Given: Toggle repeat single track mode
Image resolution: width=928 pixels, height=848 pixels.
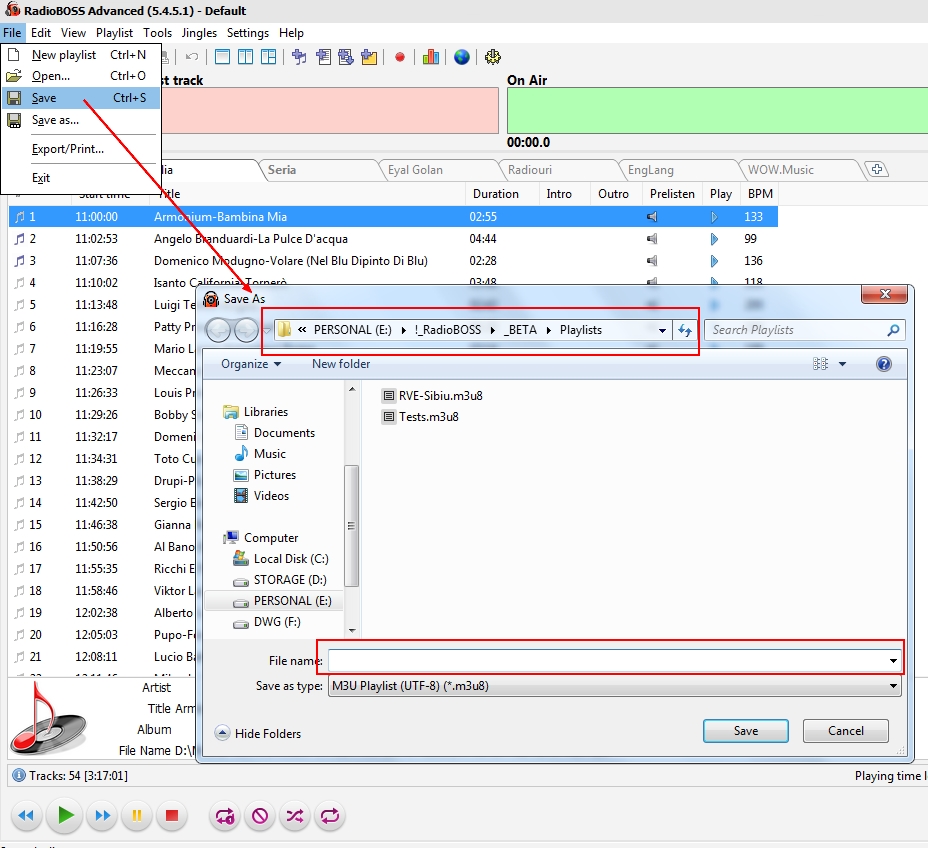Looking at the screenshot, I should (x=225, y=815).
